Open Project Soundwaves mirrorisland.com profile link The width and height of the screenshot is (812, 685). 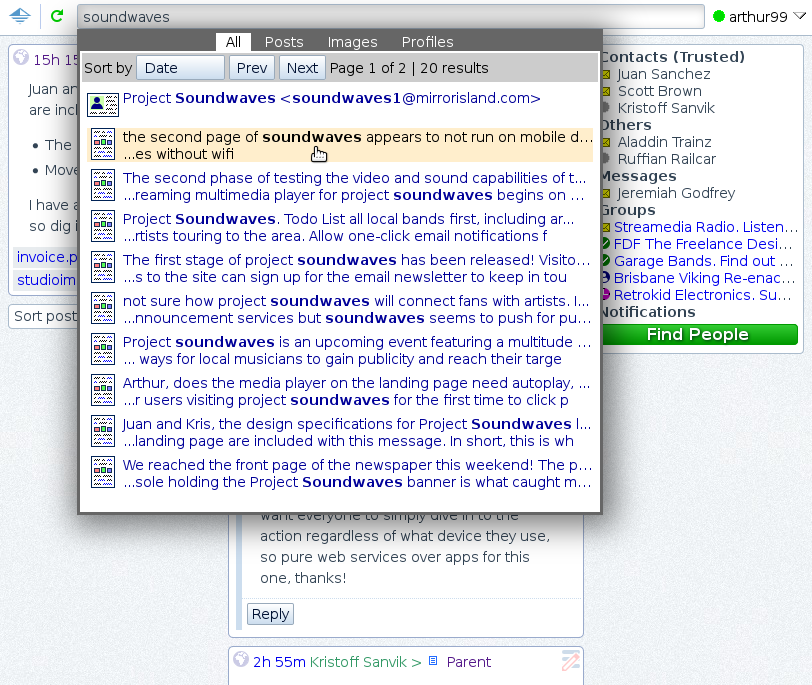(331, 98)
